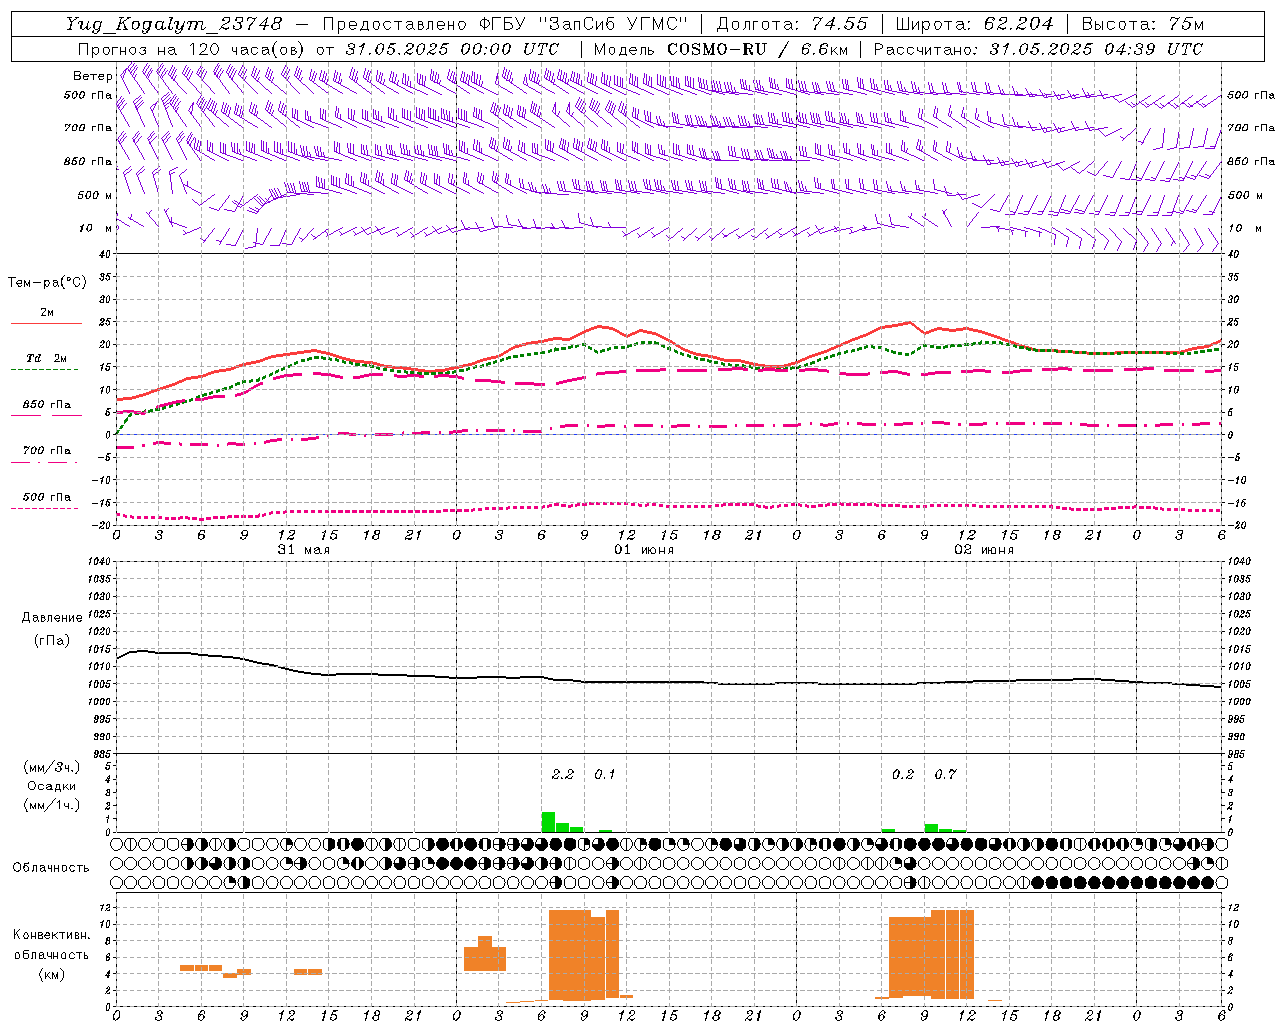Select the text Предоставлено ФГБУ "ЗапСиб УГМС"
Screen dimensions: 1280x1024
505,23
